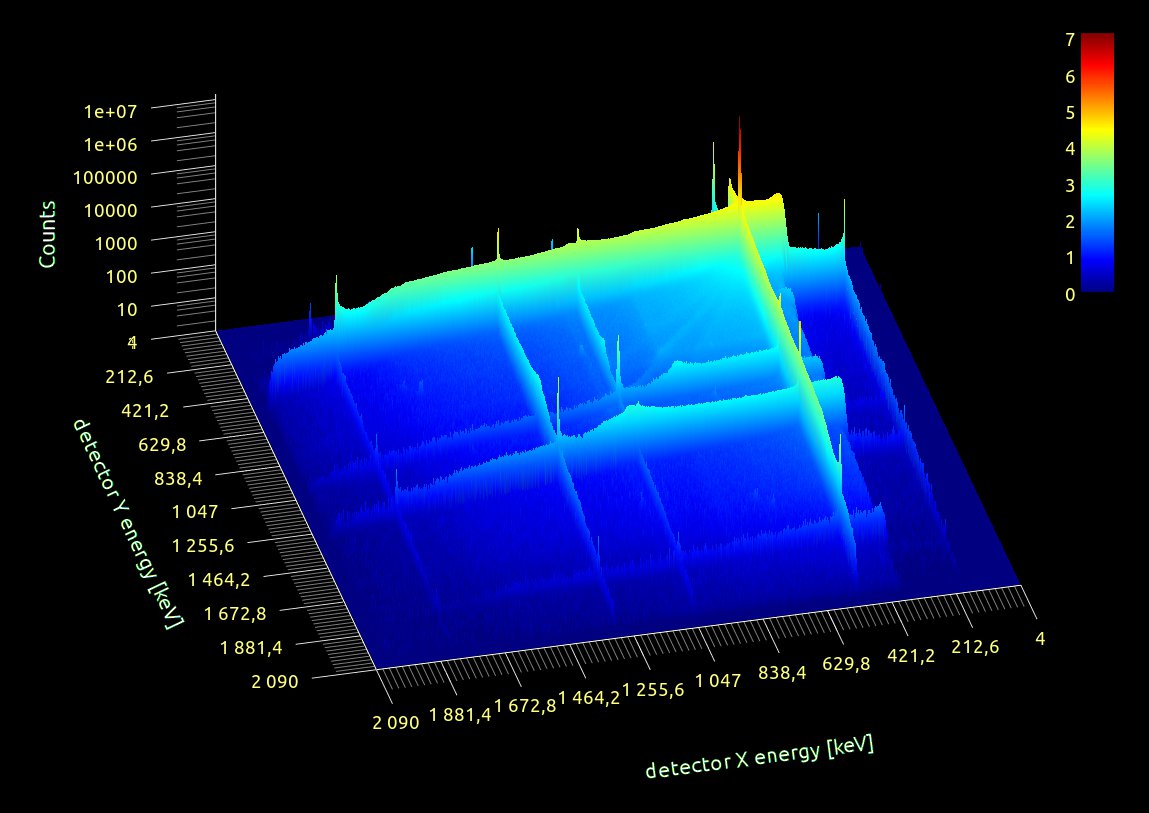Select the detector X energy axis title
Screen dimensions: 1149x813
coord(759,758)
